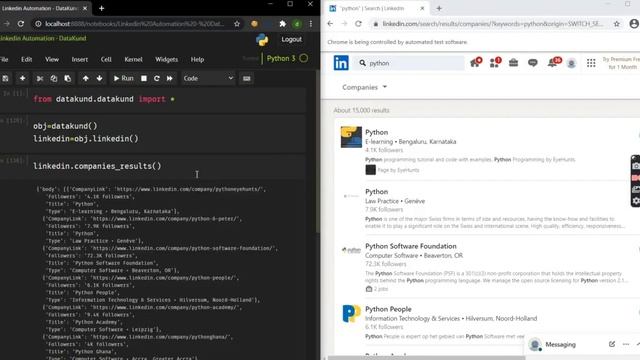Open LinkedIn Jobs briefcase icon

click(x=513, y=63)
